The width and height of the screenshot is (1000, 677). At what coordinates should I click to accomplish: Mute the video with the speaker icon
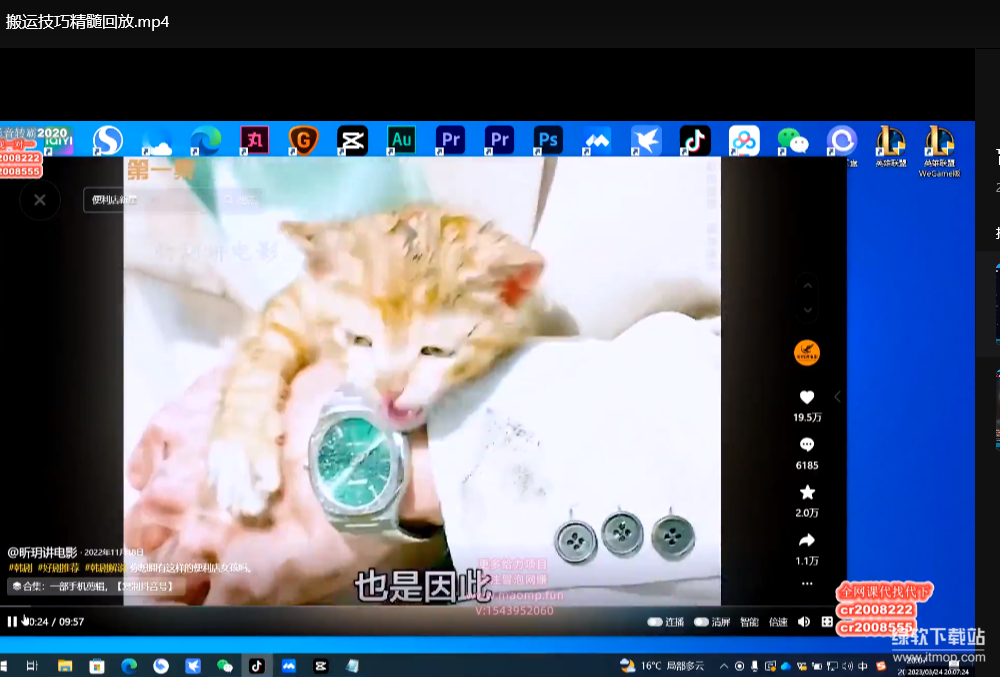[x=804, y=622]
